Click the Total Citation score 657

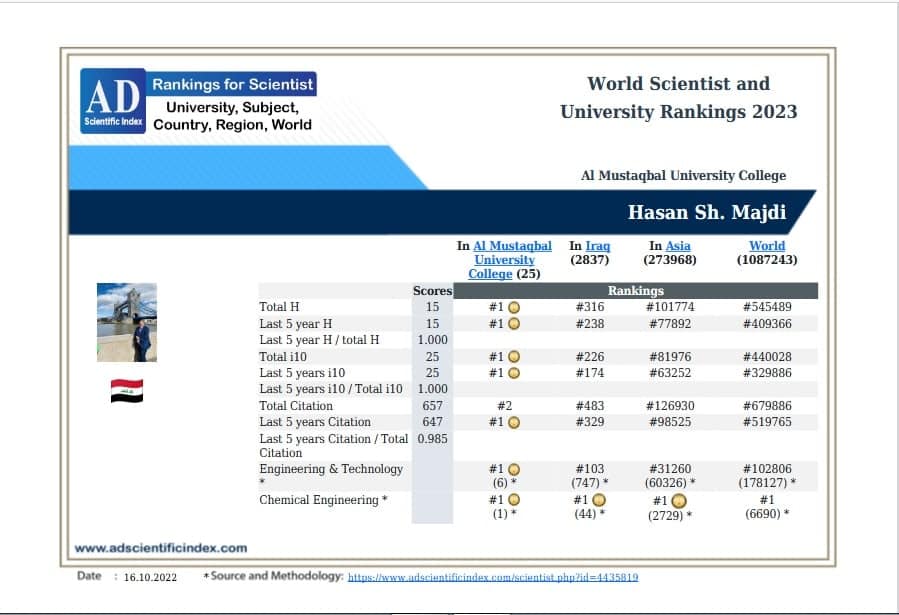click(432, 406)
